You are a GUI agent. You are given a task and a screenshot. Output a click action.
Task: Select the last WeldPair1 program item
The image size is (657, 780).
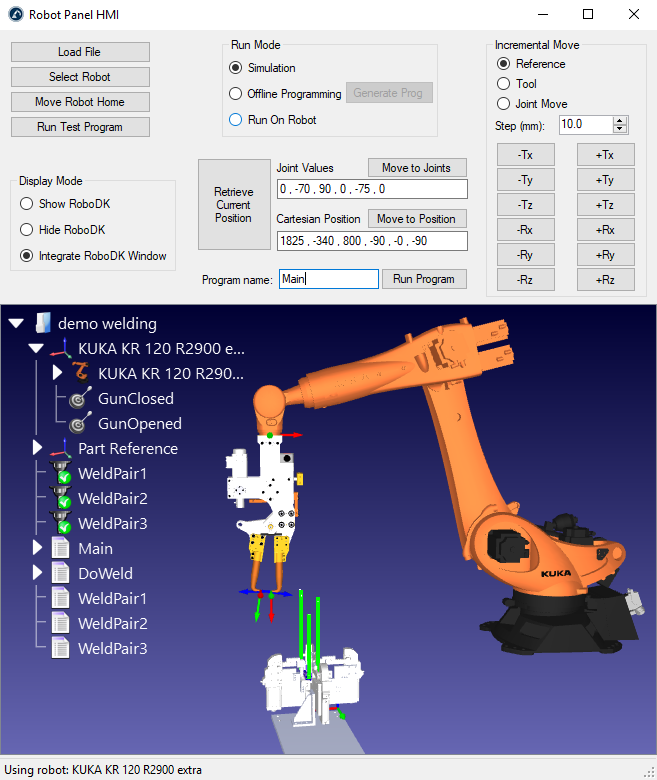click(x=112, y=598)
